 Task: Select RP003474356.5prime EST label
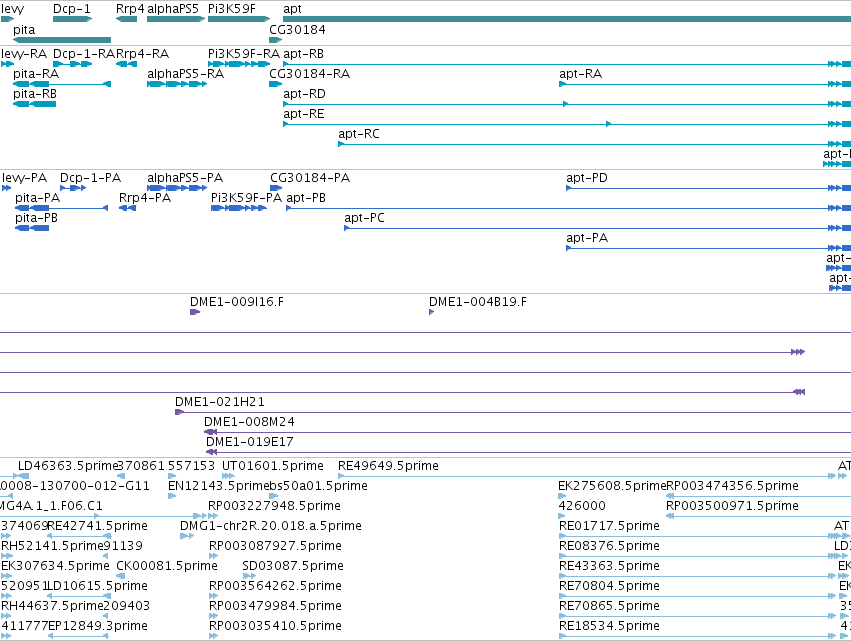coord(732,486)
